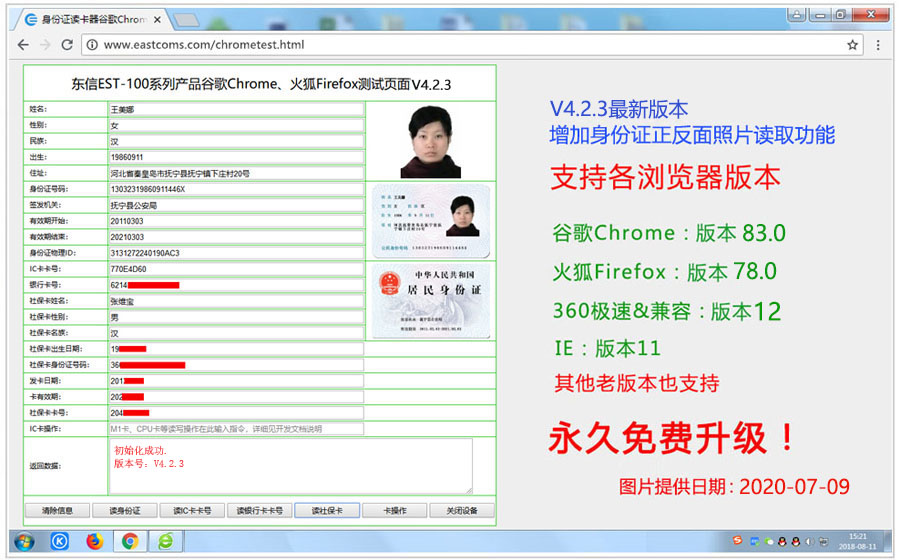
Task: Close the 身份证读卡器 browser tab
Action: [157, 20]
